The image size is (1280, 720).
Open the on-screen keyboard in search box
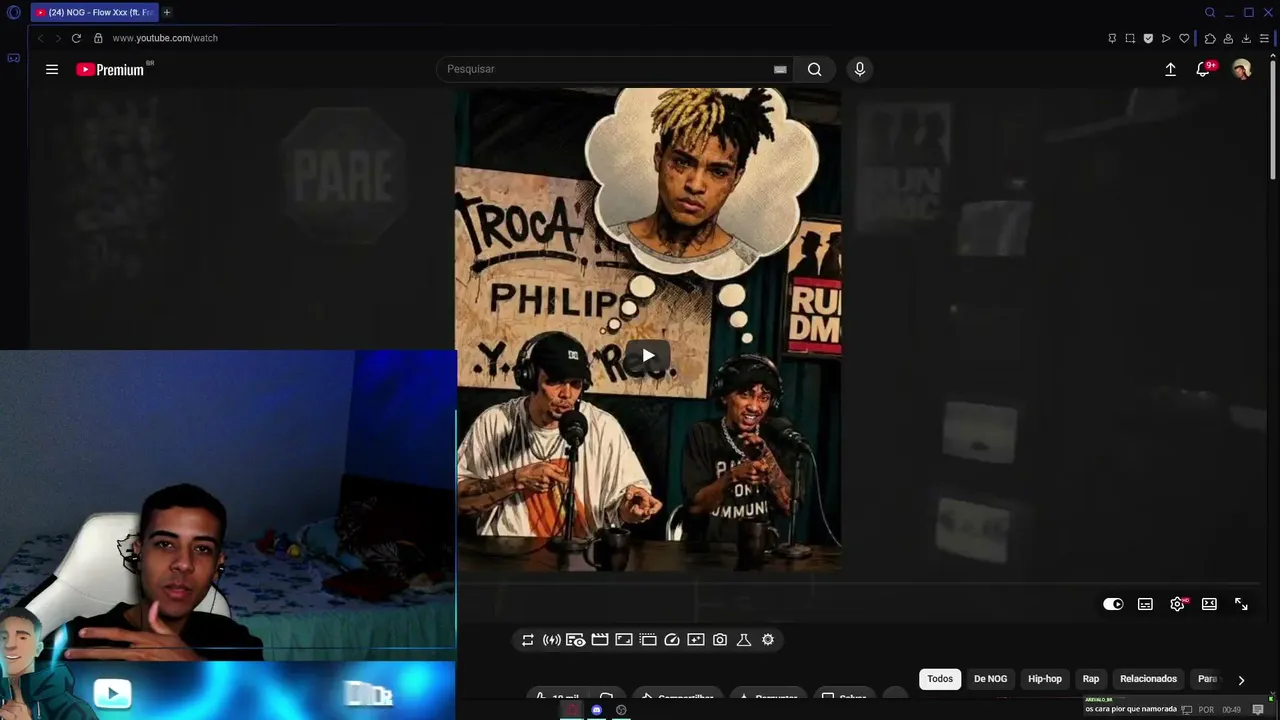click(x=780, y=69)
